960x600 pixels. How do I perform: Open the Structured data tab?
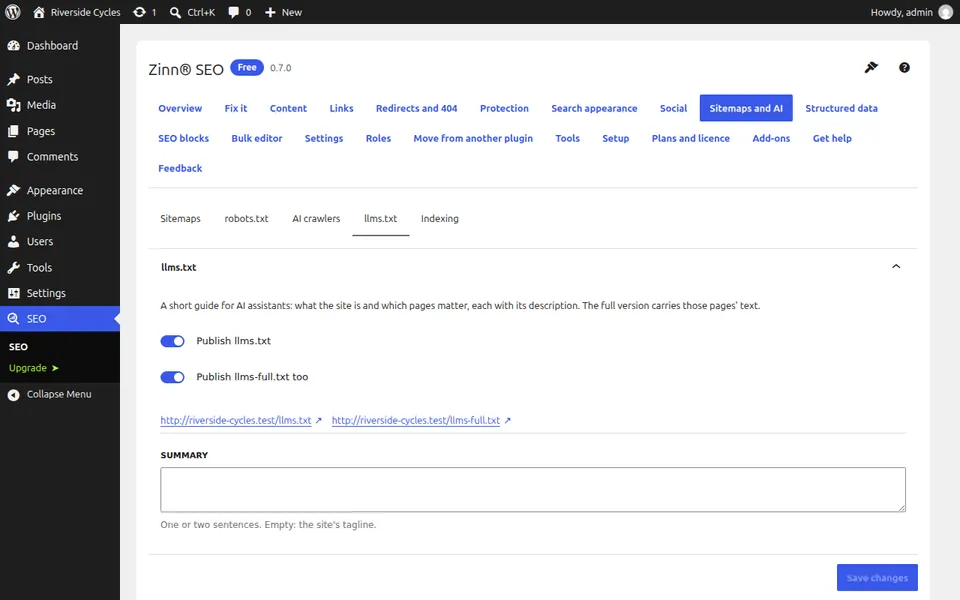(841, 108)
